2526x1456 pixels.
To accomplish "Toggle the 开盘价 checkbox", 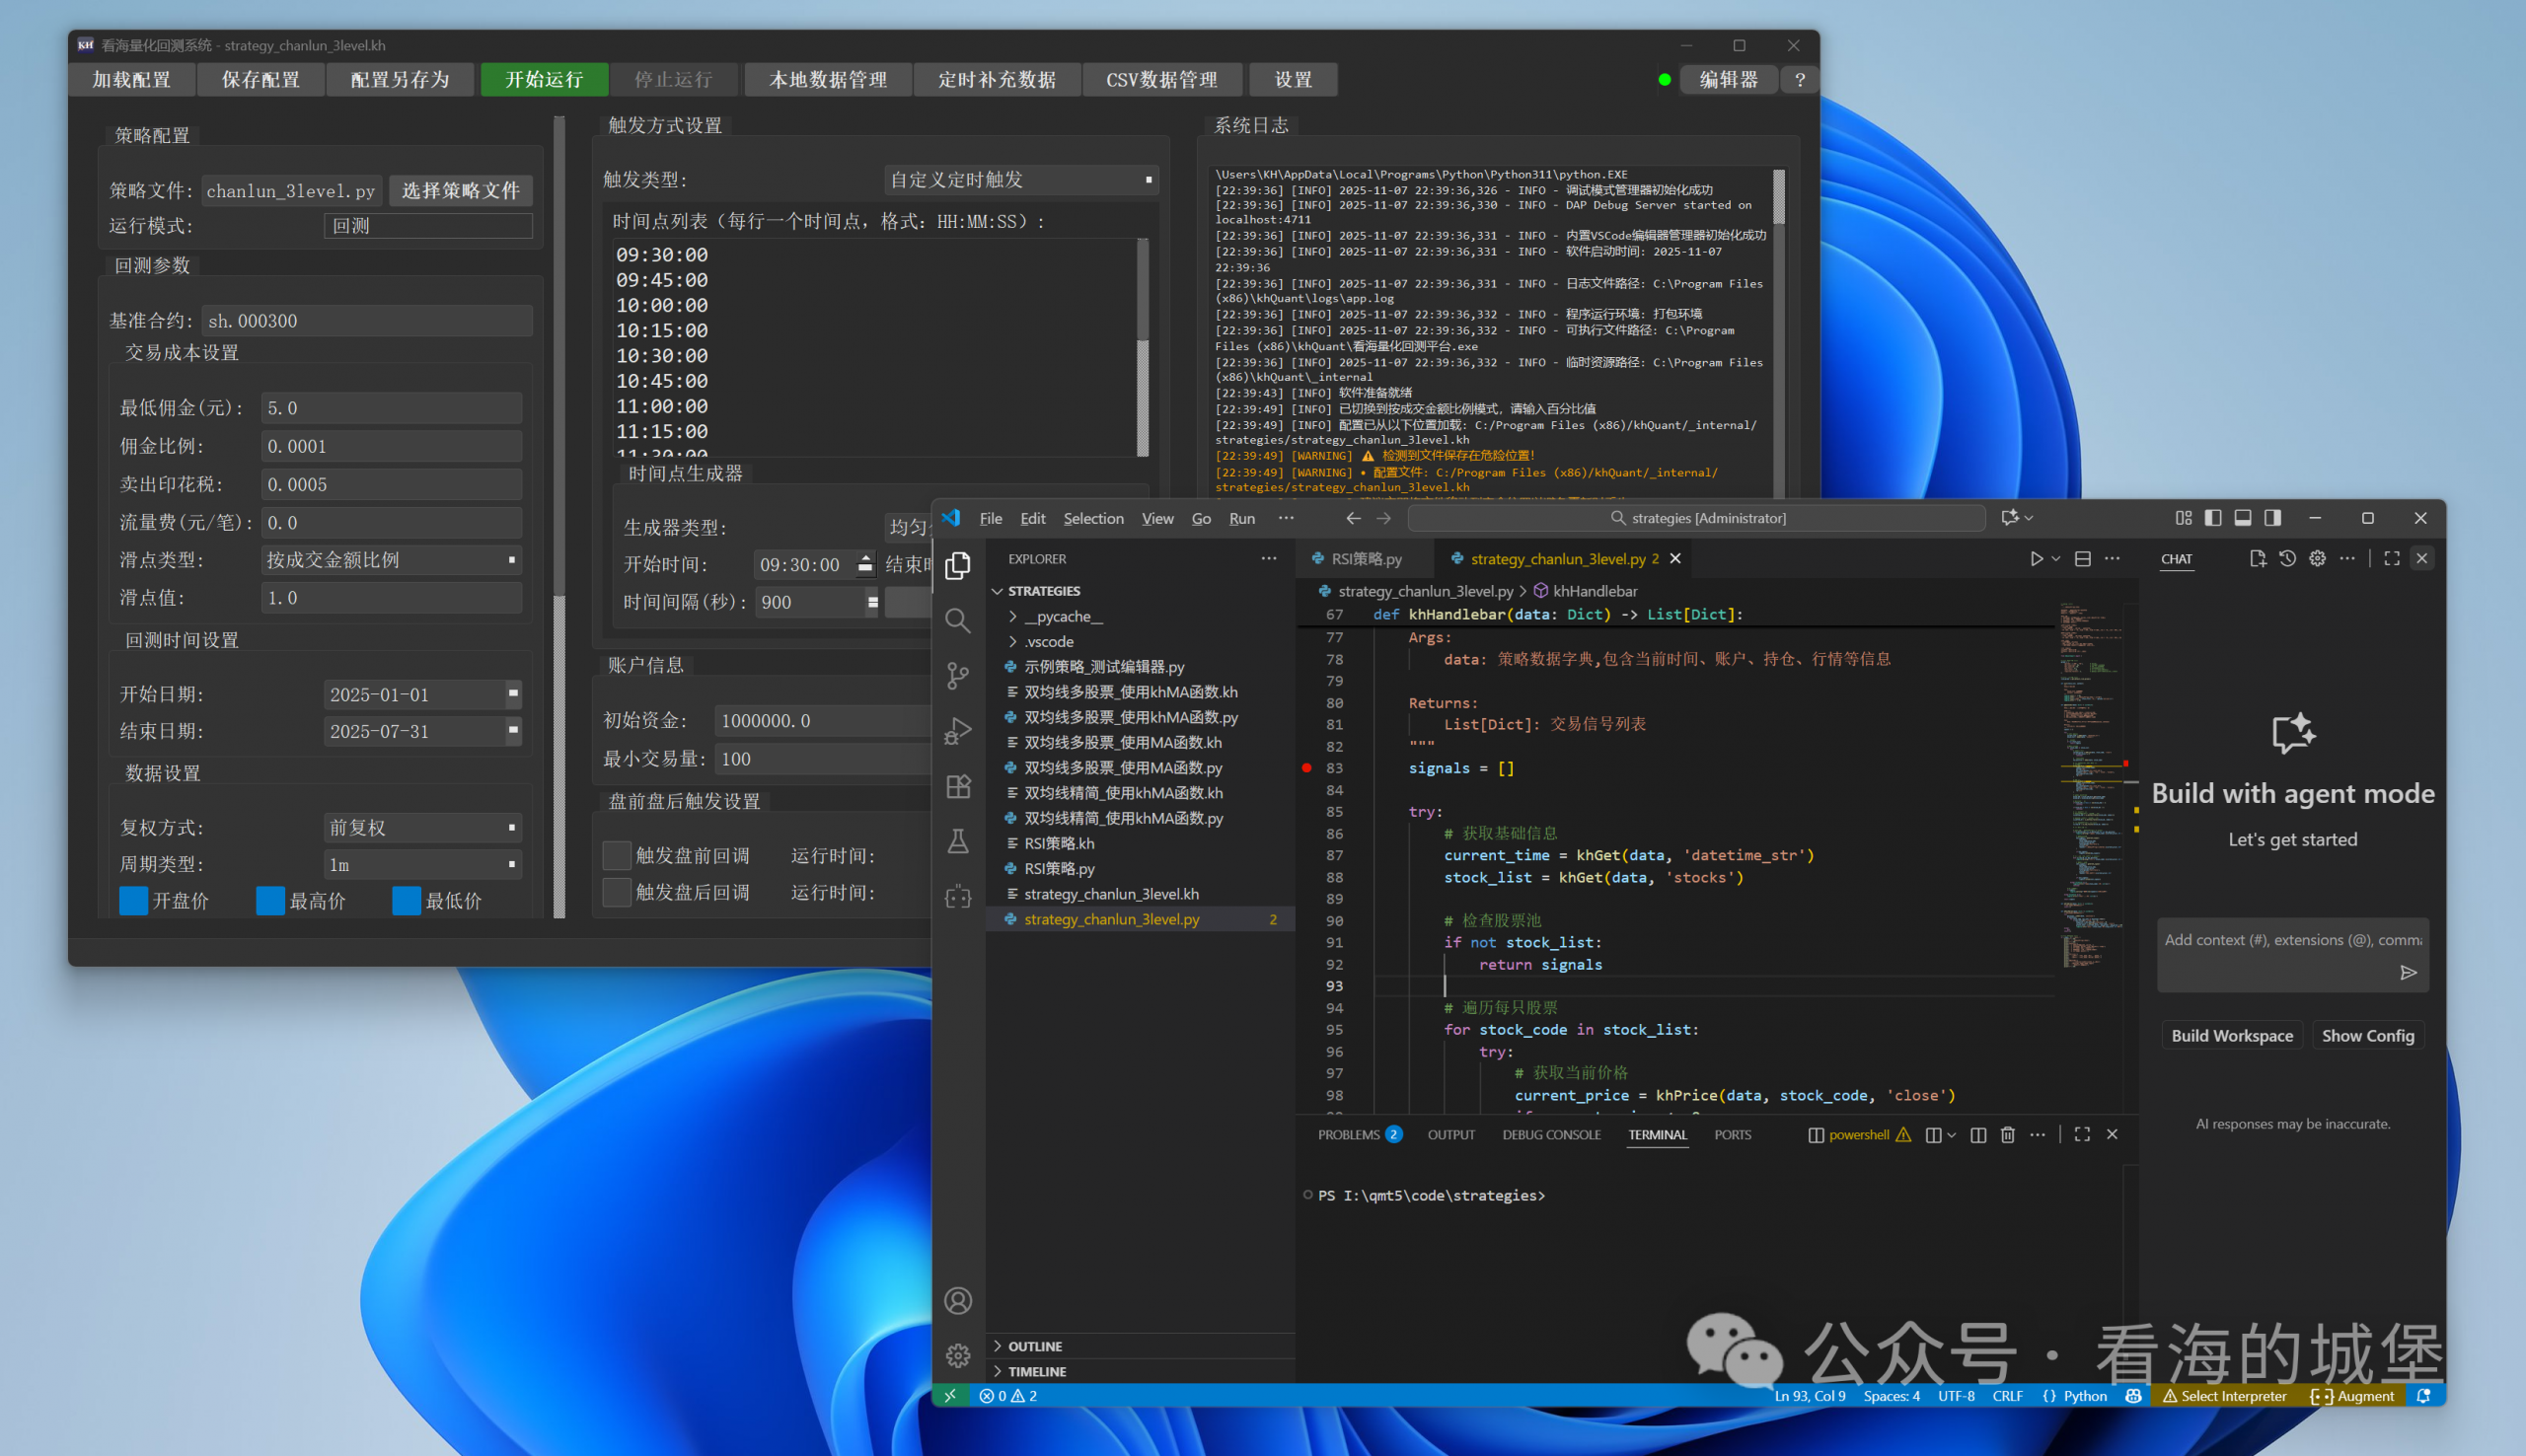I will [x=133, y=901].
